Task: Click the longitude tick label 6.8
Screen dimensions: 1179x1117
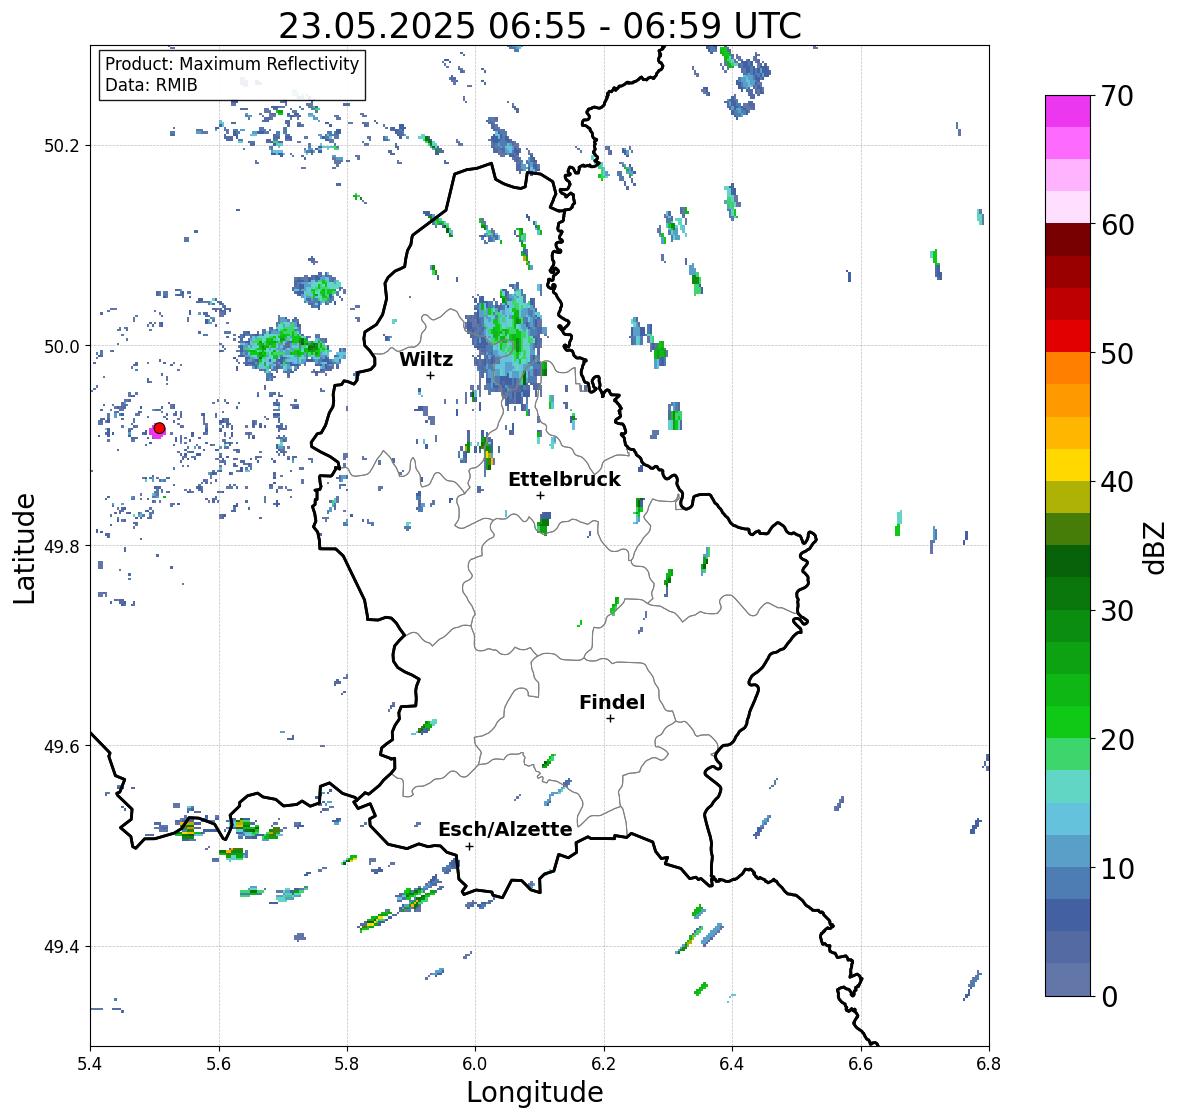Action: (989, 1064)
